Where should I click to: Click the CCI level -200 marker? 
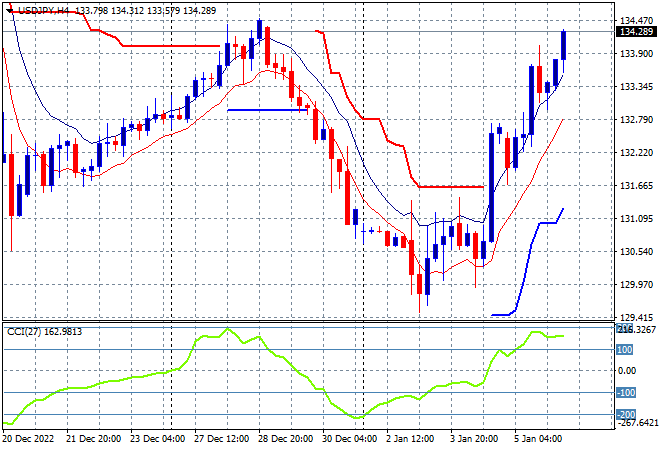(626, 415)
